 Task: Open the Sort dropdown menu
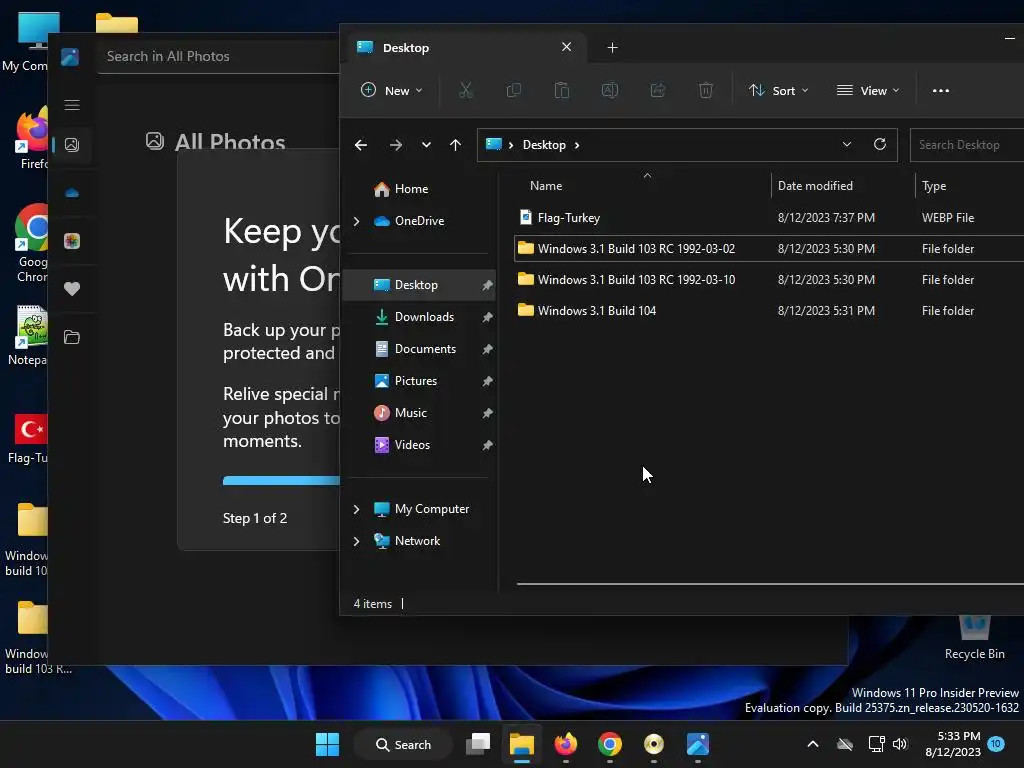(778, 90)
